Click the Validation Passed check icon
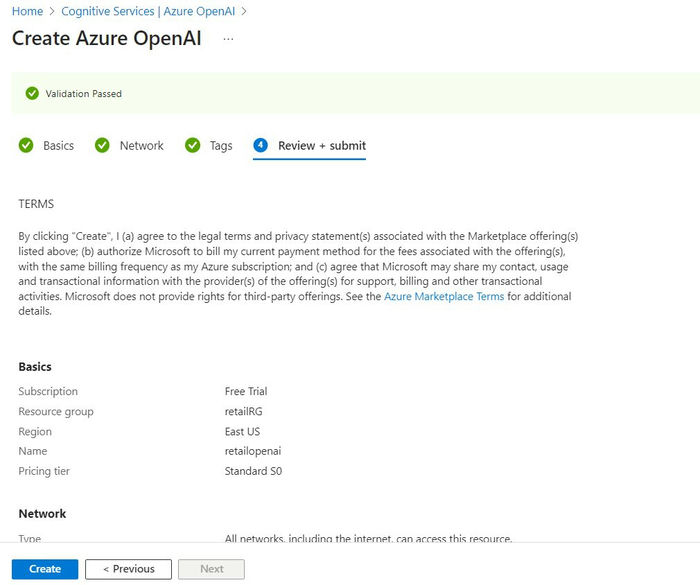Screen dimensions: 700x585 coord(32,94)
